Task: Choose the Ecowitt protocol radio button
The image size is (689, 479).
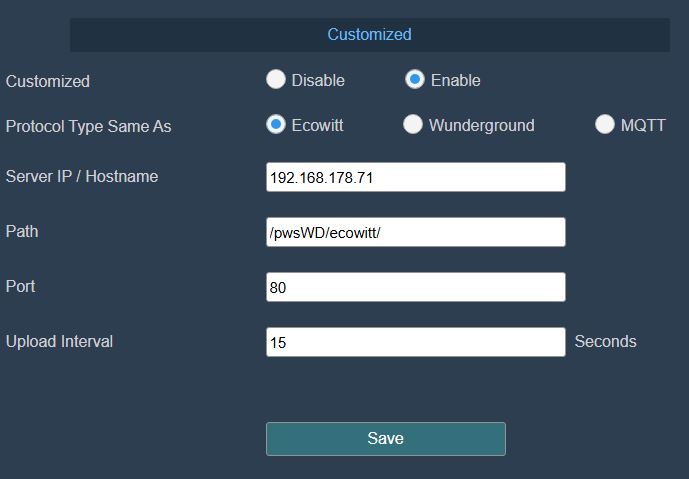Action: pos(276,125)
